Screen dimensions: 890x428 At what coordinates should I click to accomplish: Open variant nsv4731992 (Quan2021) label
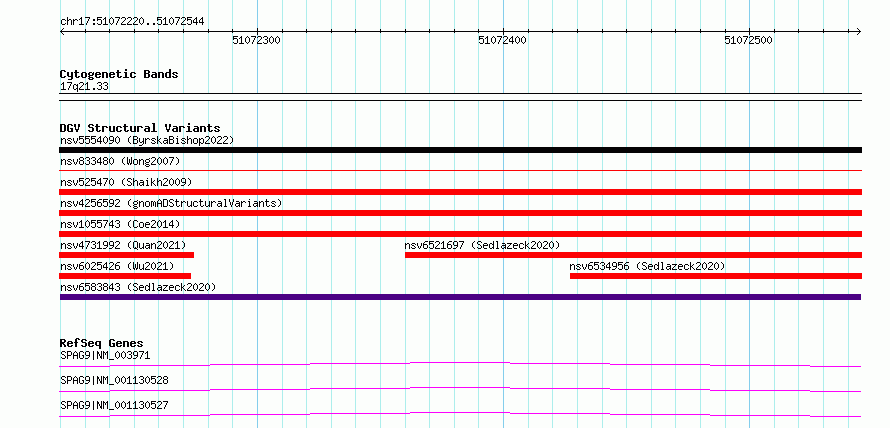coord(123,245)
